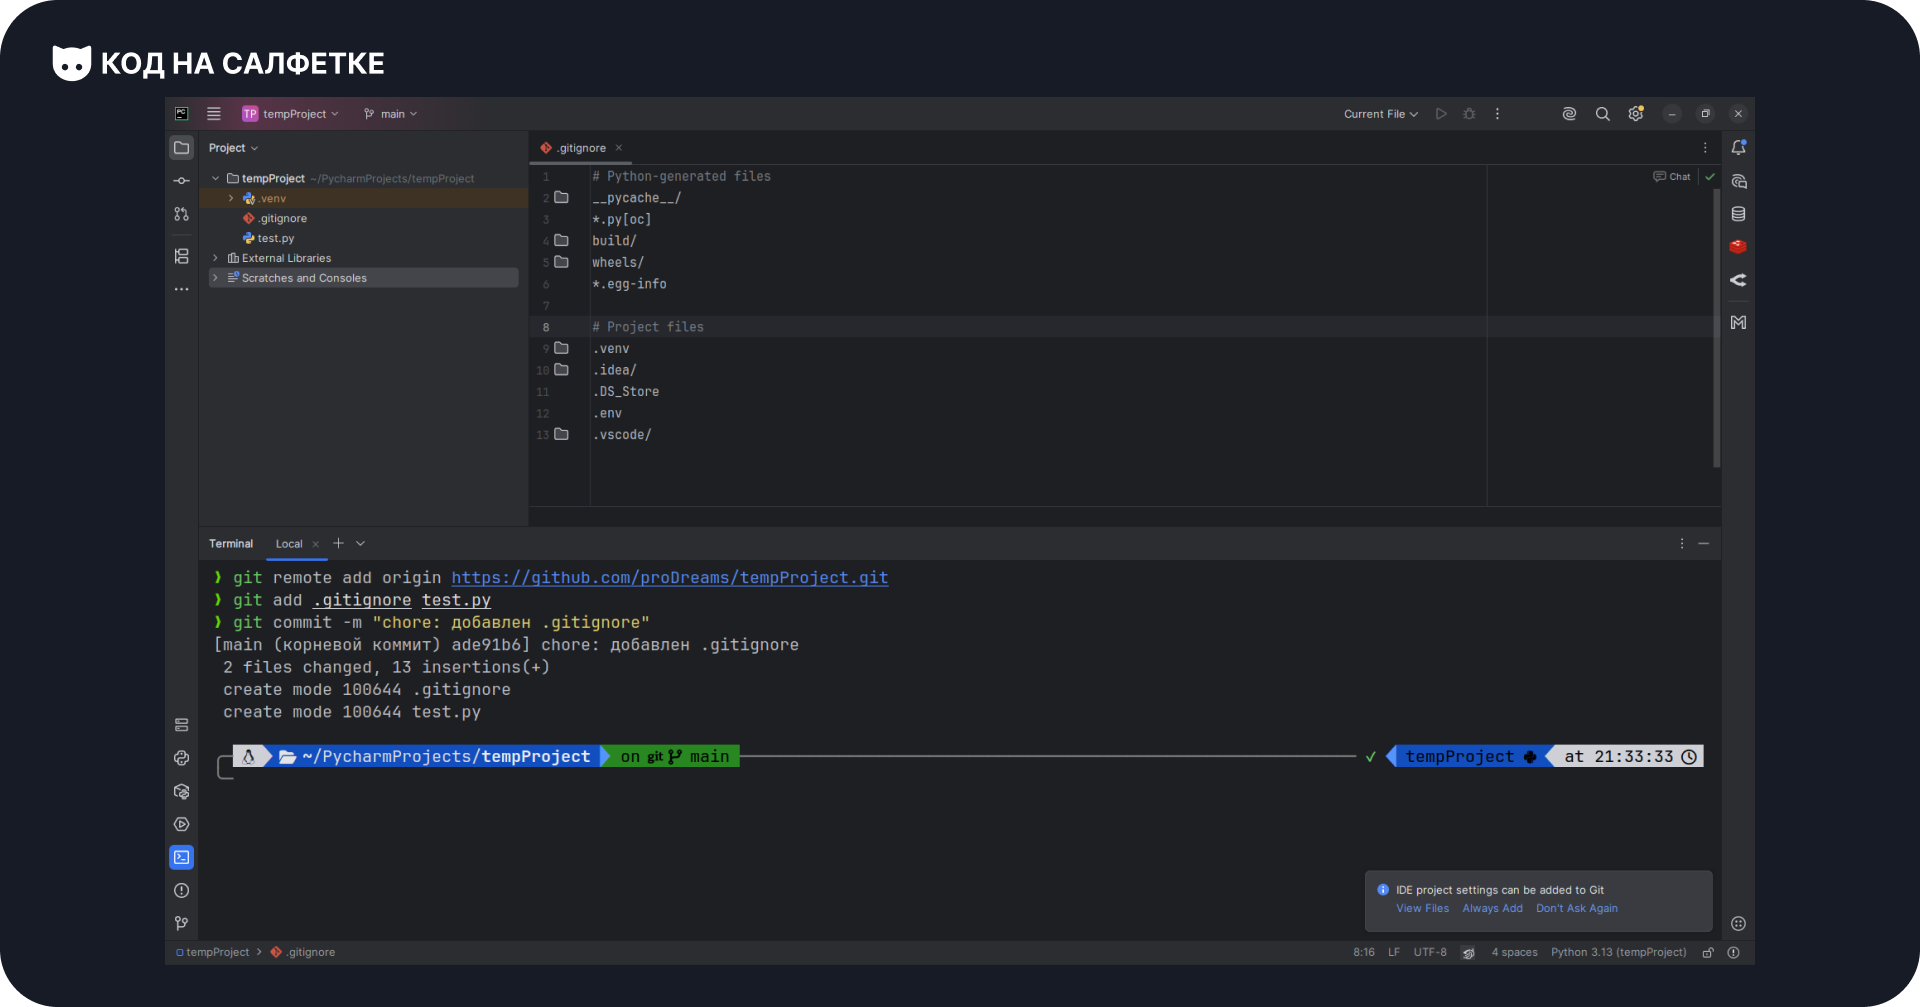Open the Python 3.13 interpreter selector

point(1619,953)
